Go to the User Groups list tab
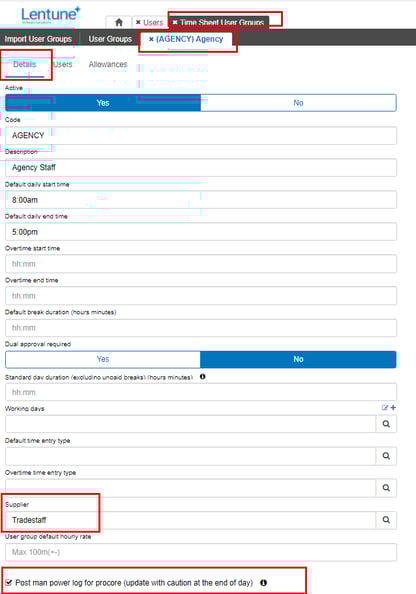Viewport: 416px width, 594px height. click(110, 39)
